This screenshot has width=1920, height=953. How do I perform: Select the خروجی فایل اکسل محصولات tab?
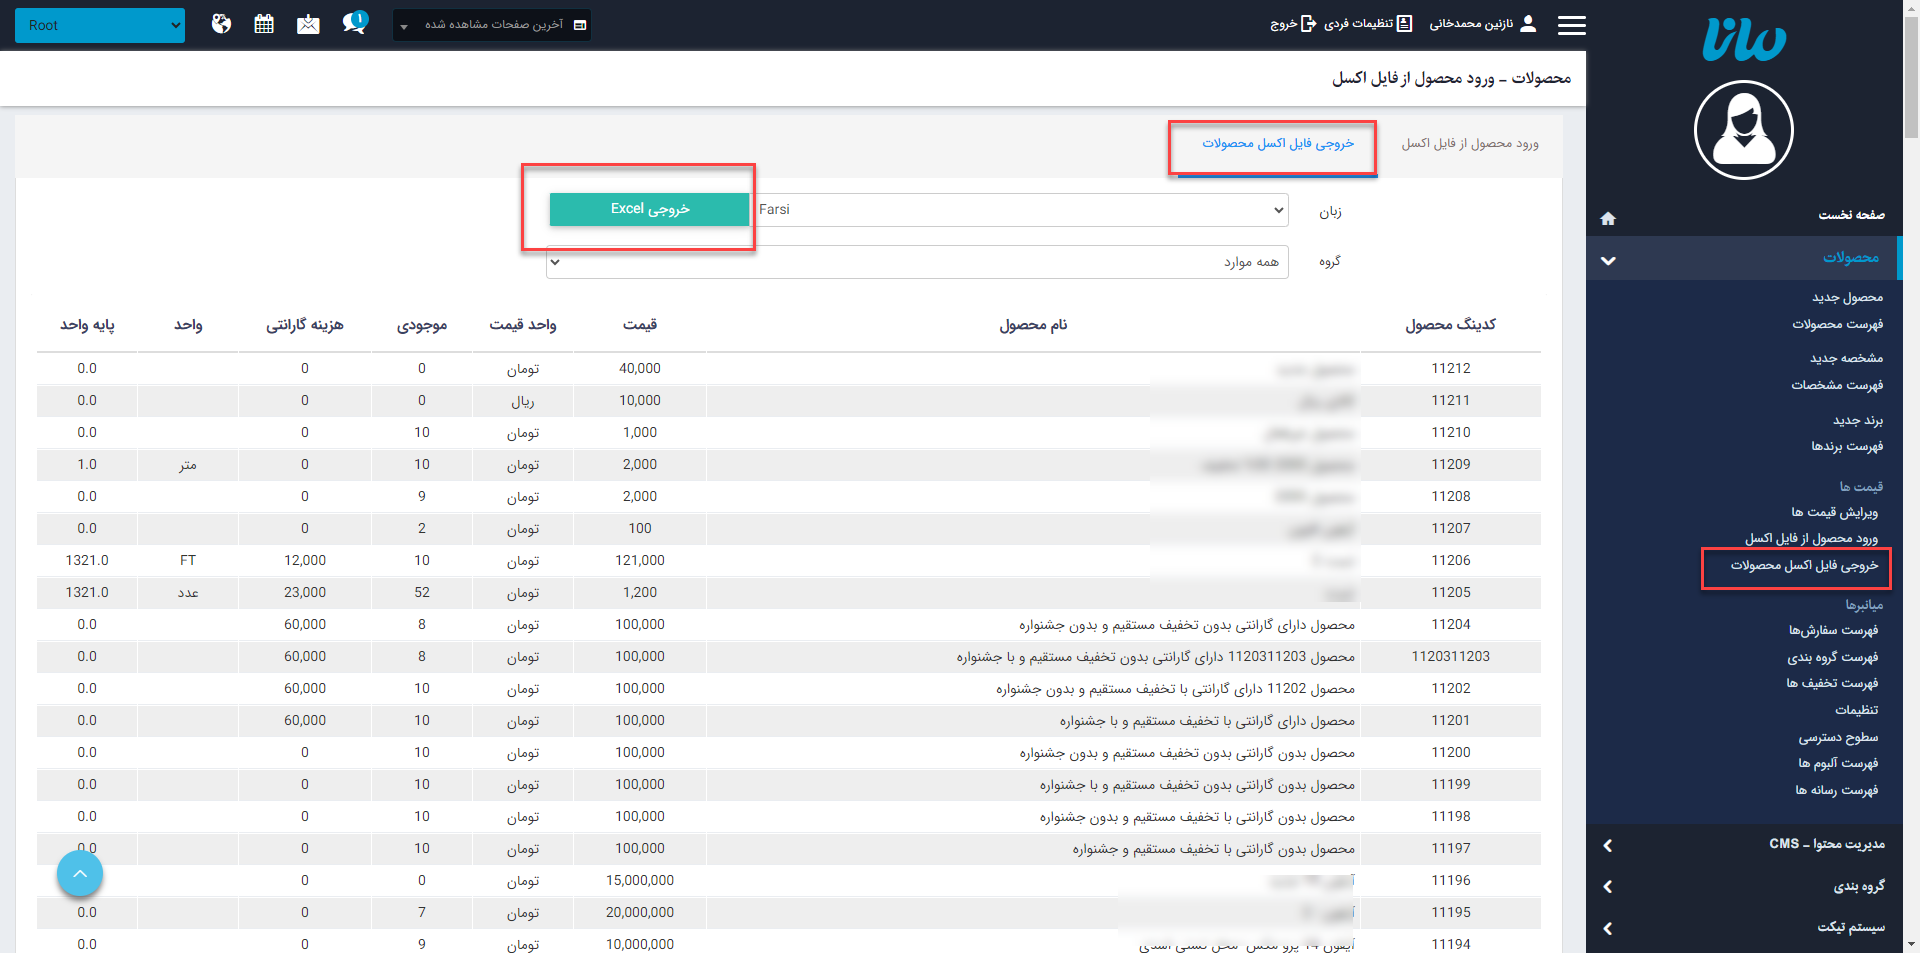1277,144
